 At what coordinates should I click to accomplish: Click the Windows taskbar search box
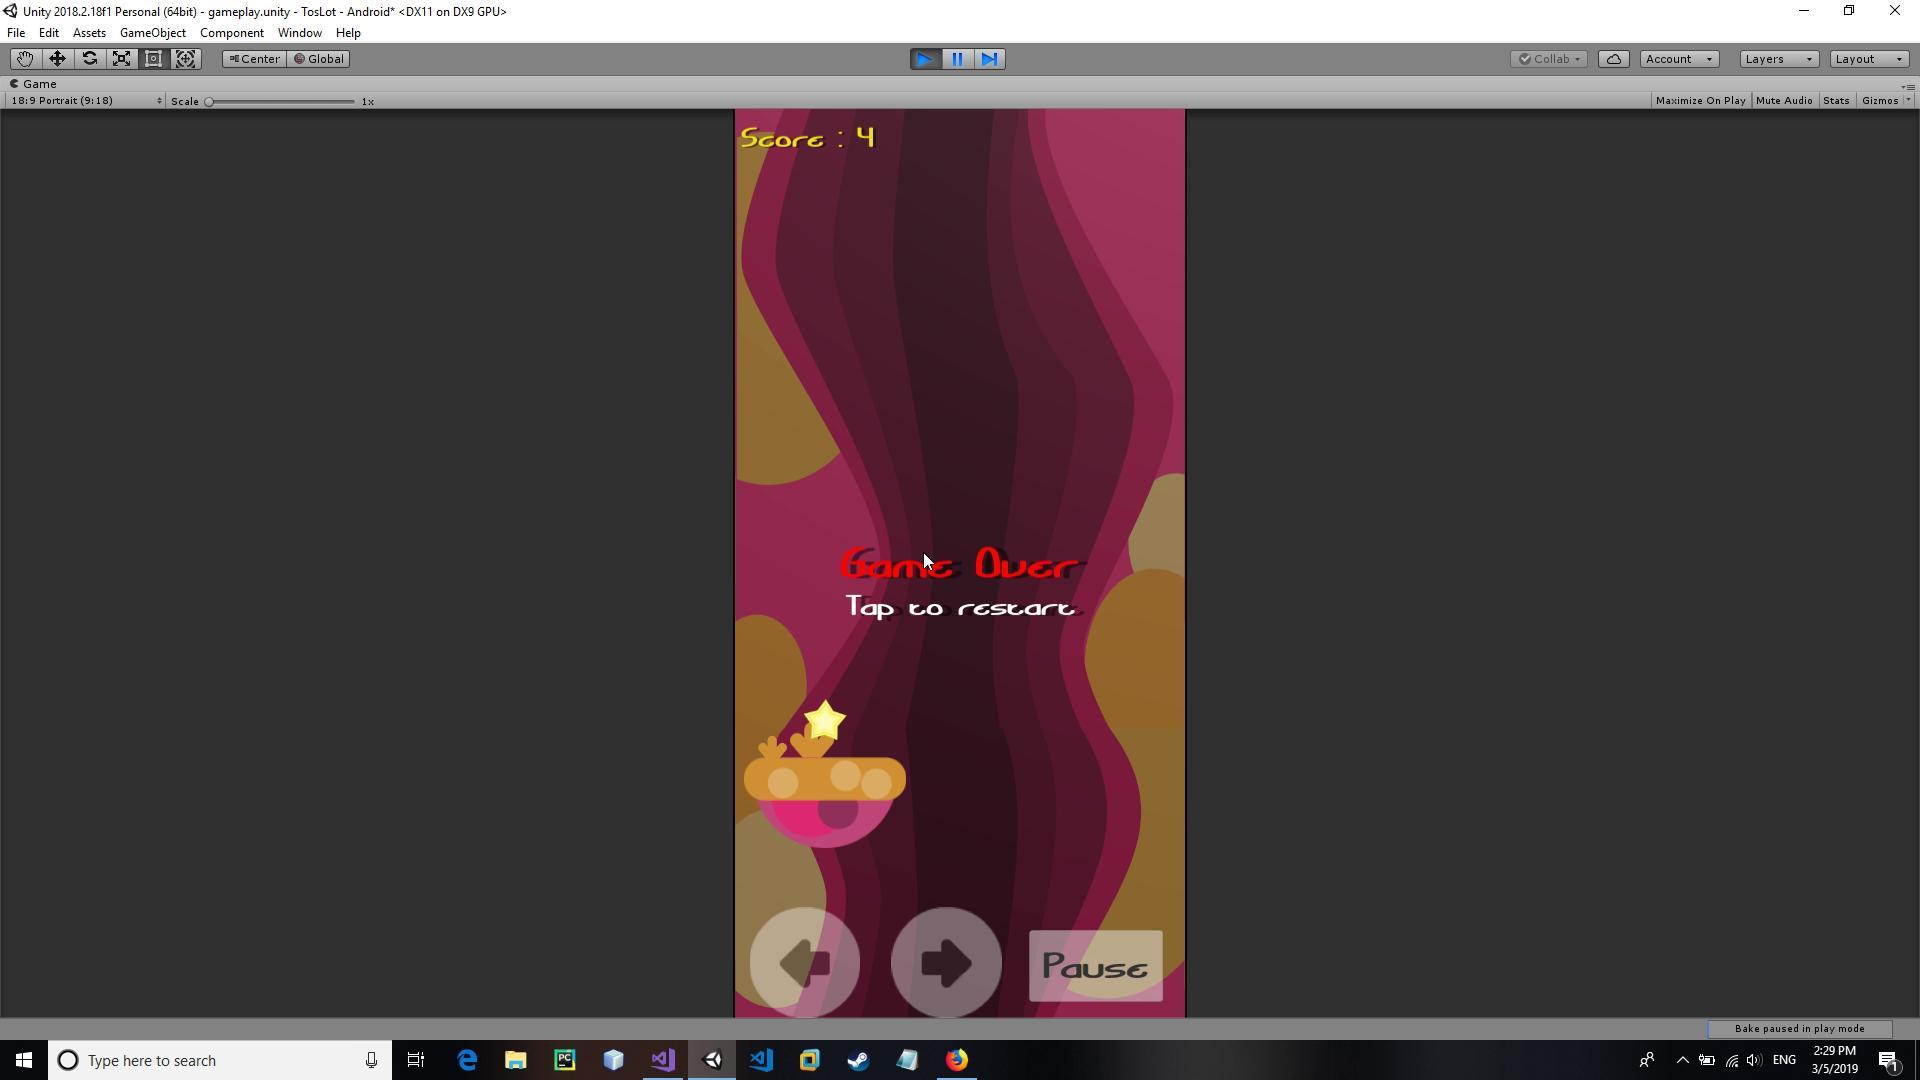(x=220, y=1060)
